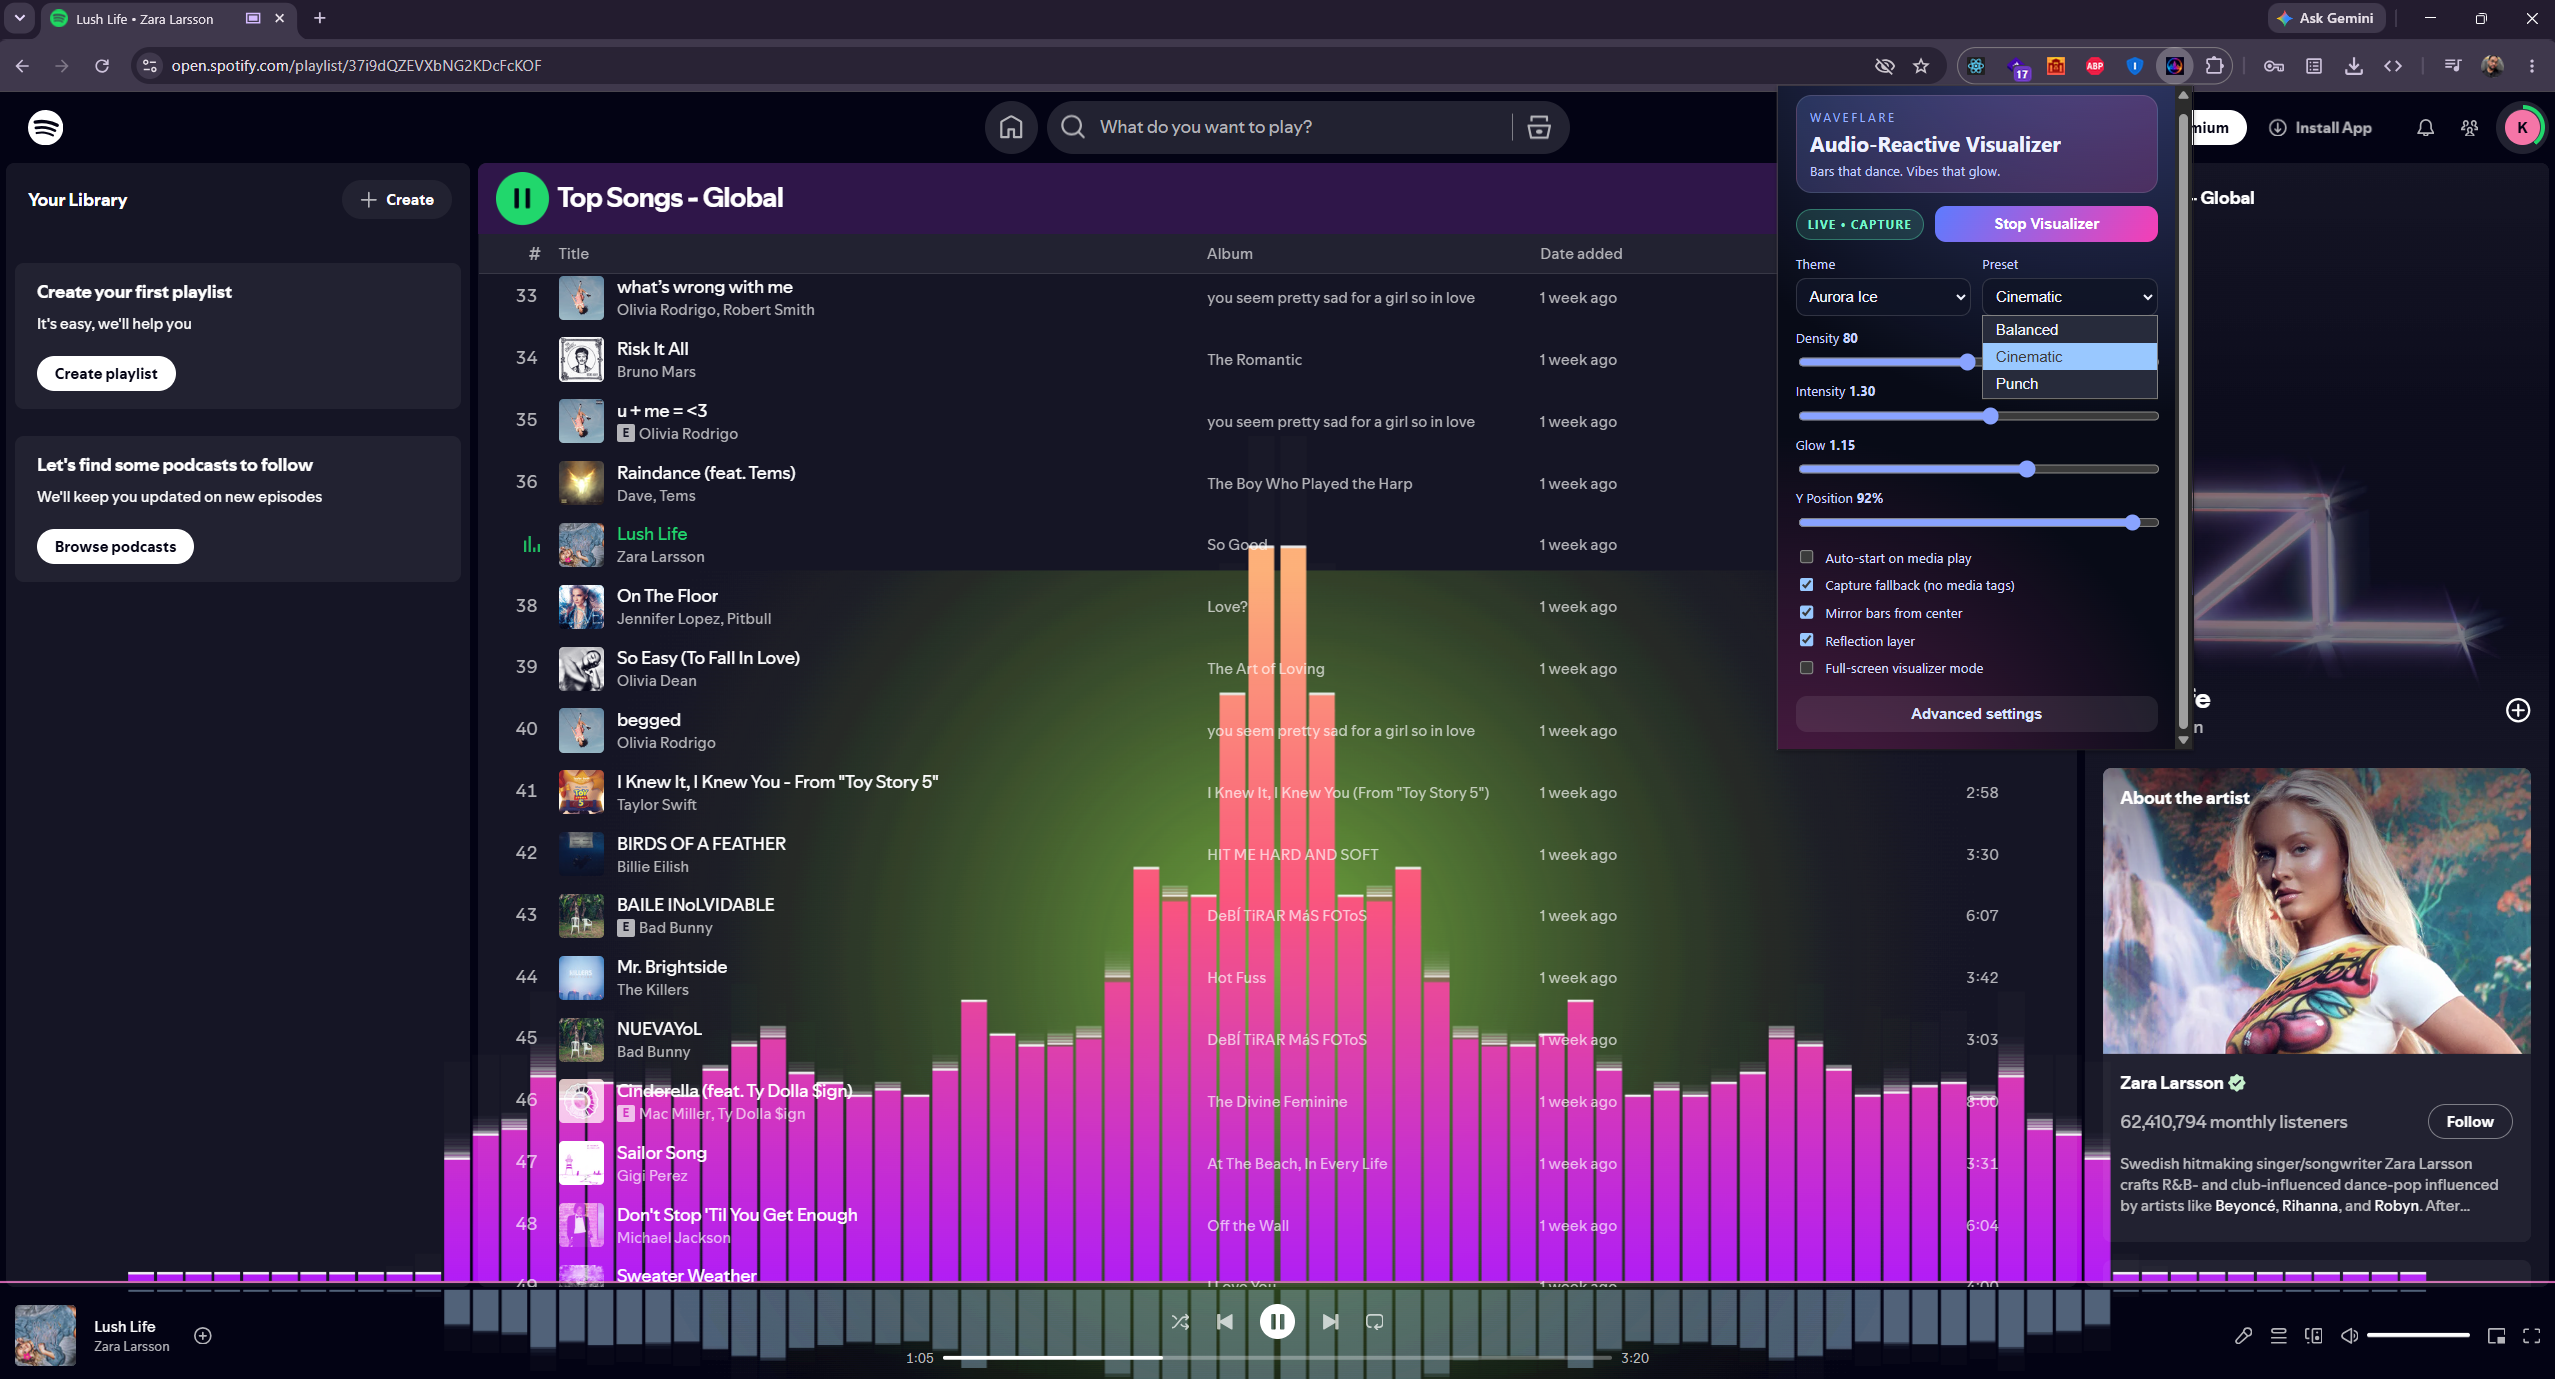
Task: Open Connect to a device icon
Action: 2313,1336
